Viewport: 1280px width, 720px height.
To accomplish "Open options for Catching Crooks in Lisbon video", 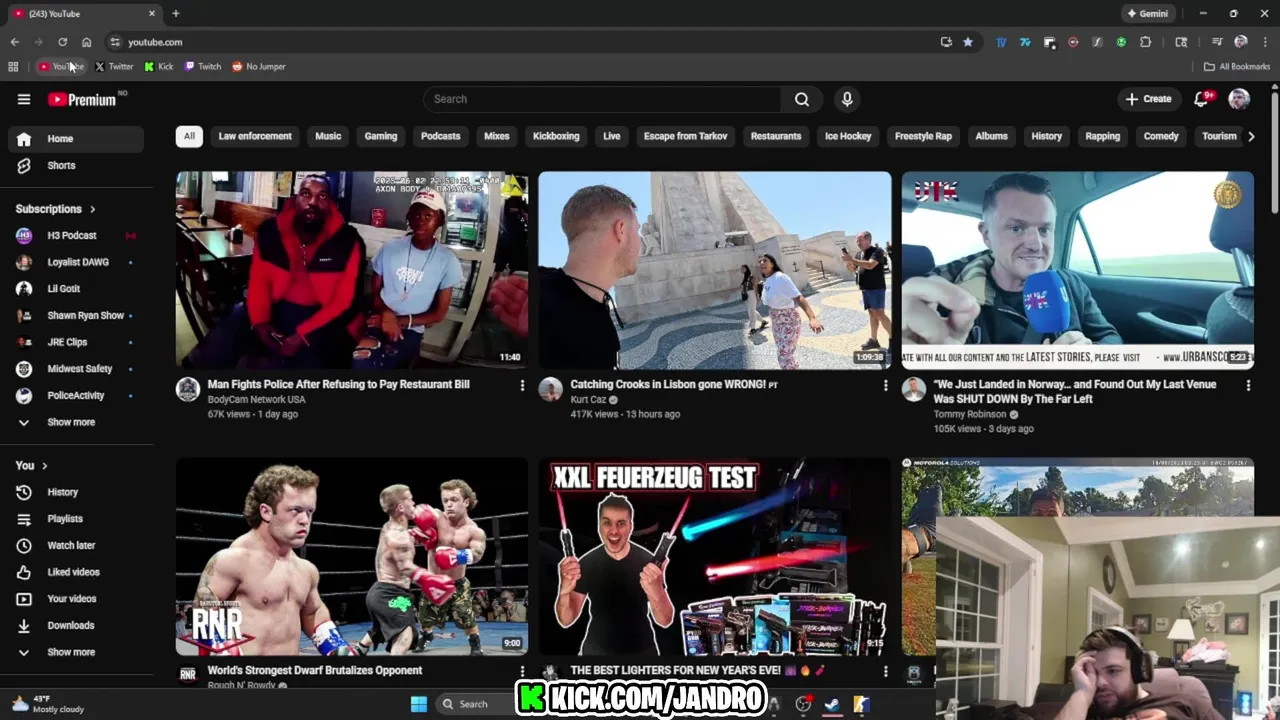I will coord(885,385).
